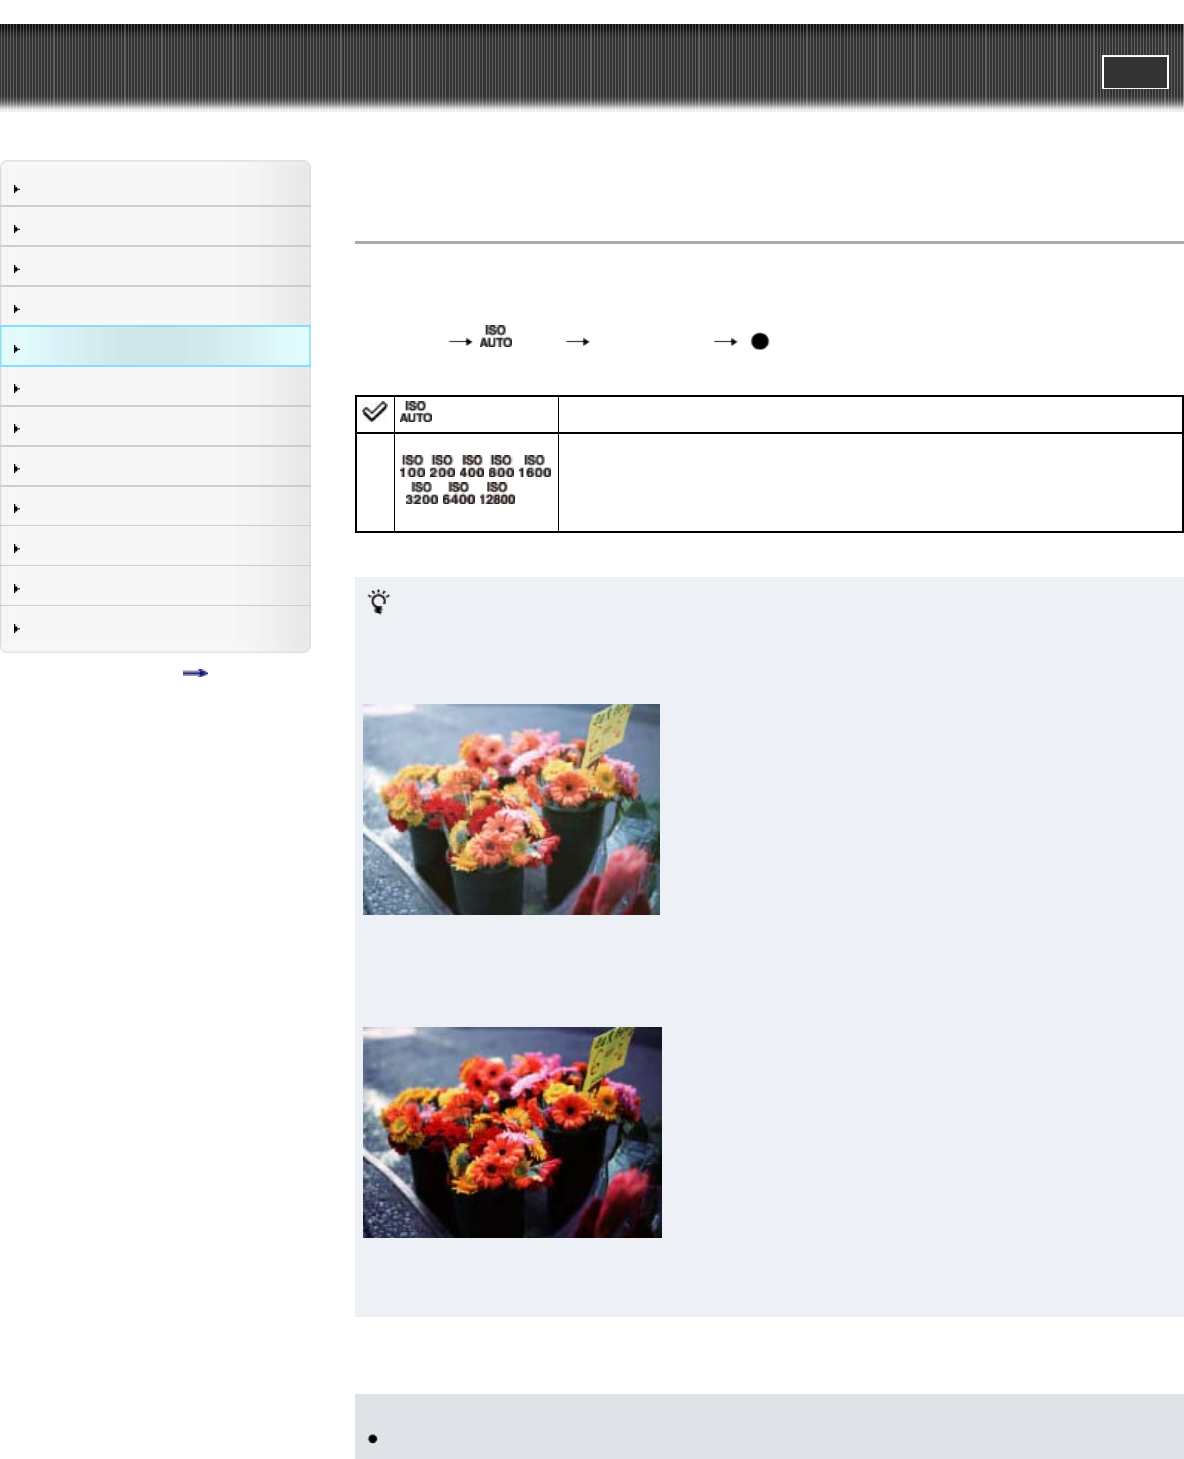Follow the blue arrow link below the sidebar
The height and width of the screenshot is (1459, 1184).
point(195,673)
